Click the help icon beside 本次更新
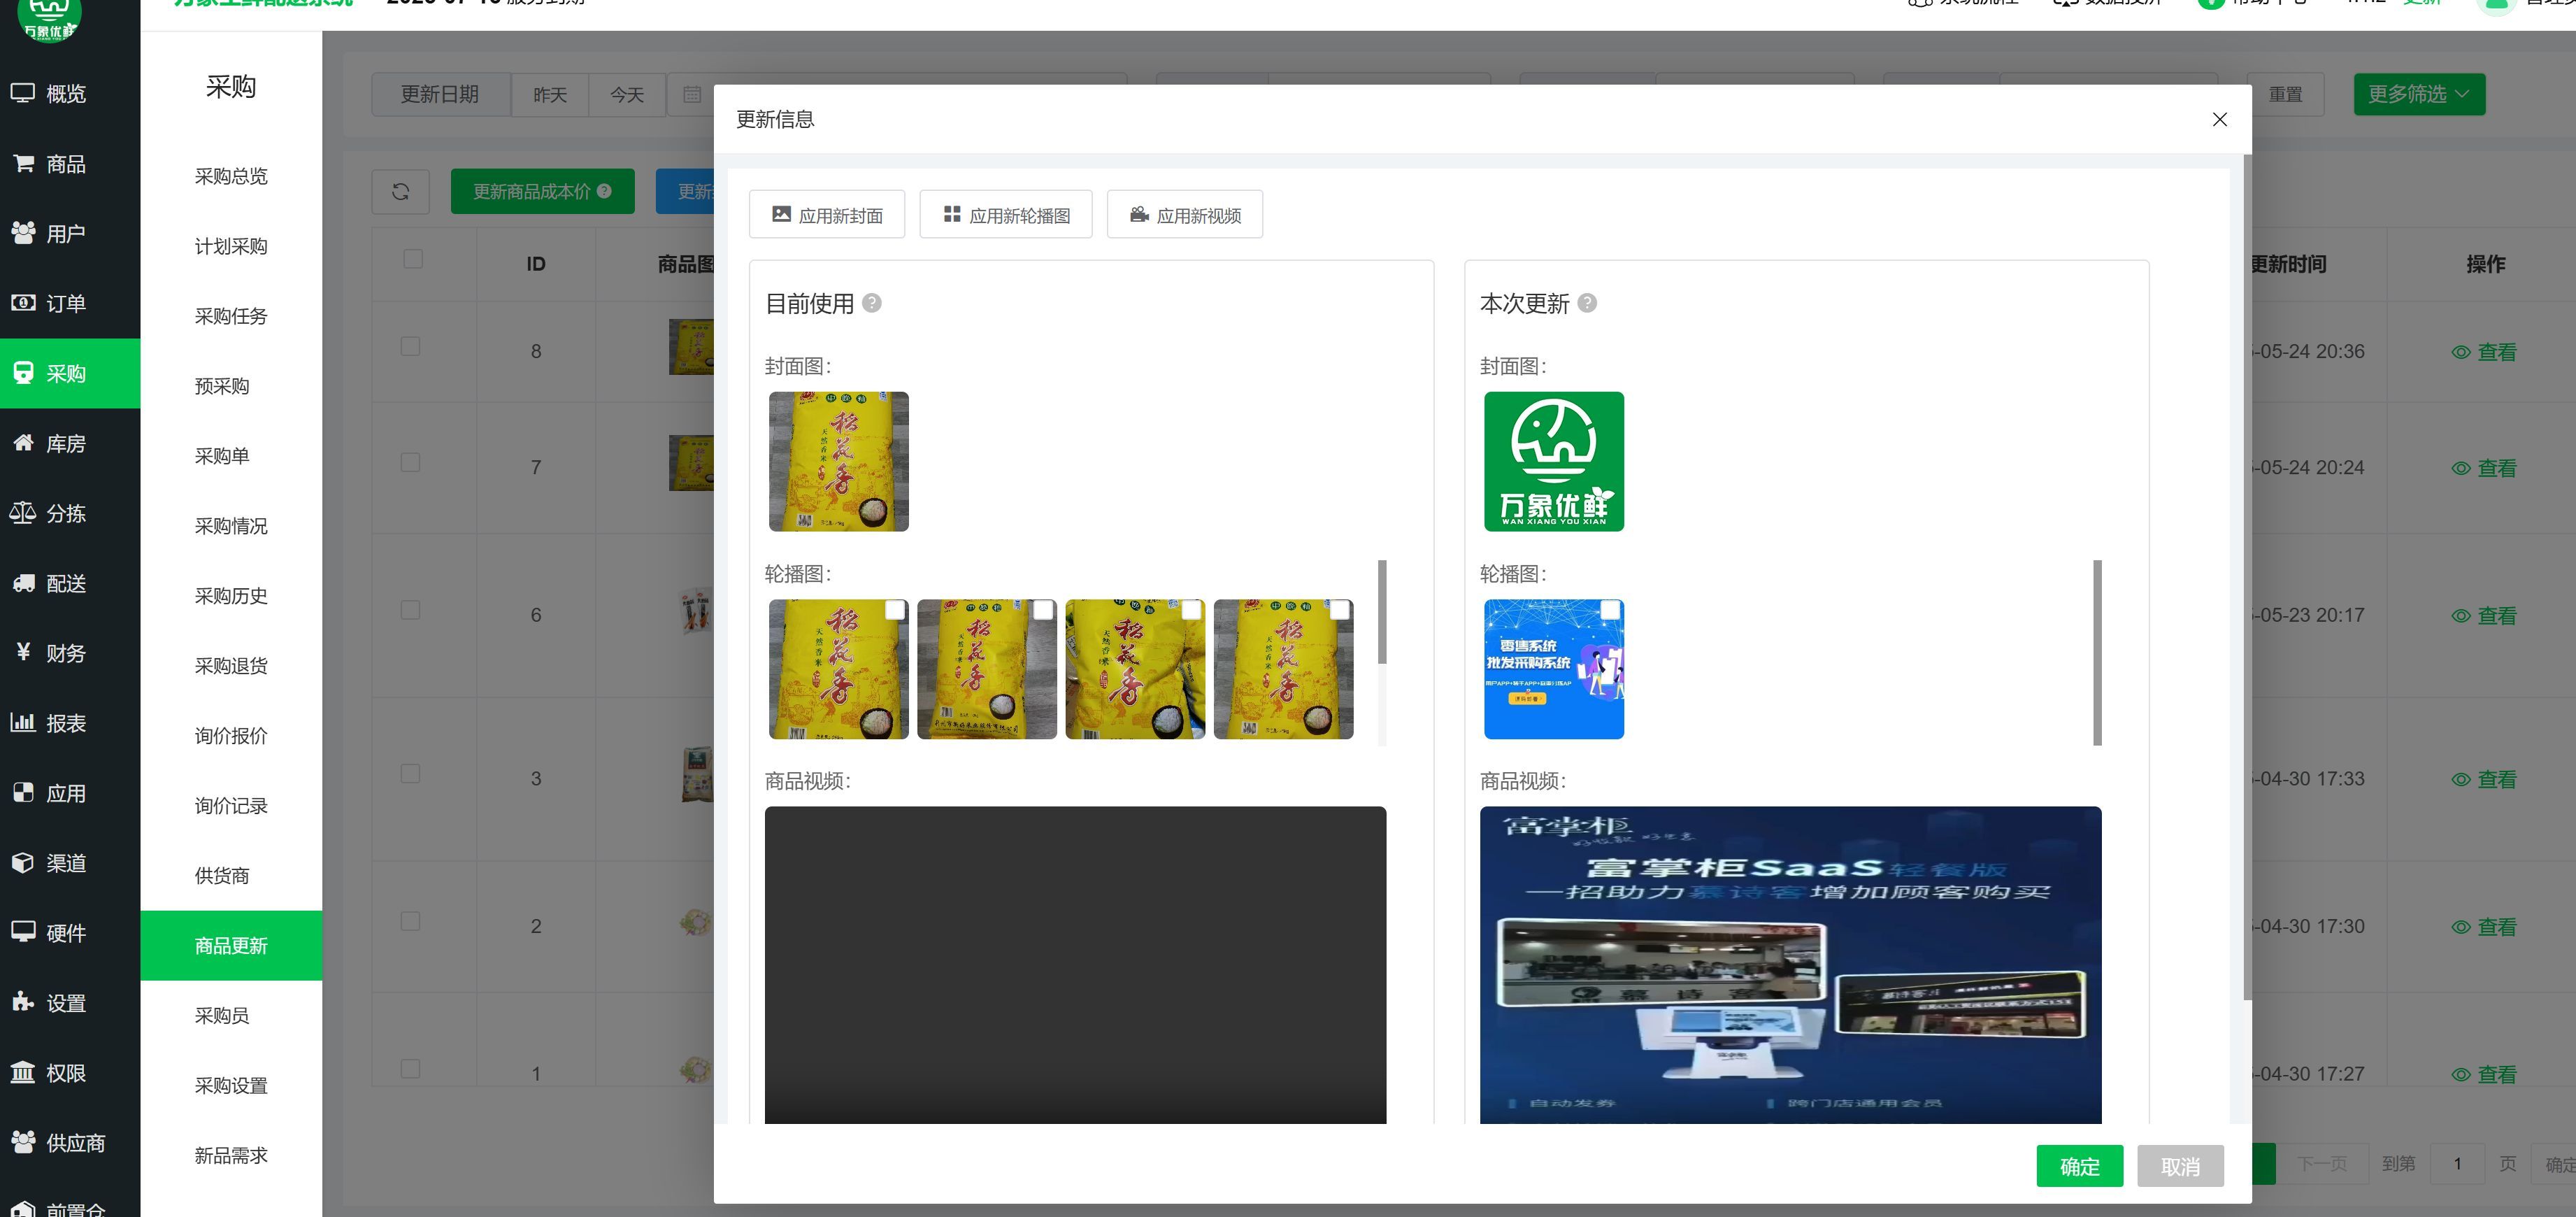The height and width of the screenshot is (1217, 2576). [1587, 303]
